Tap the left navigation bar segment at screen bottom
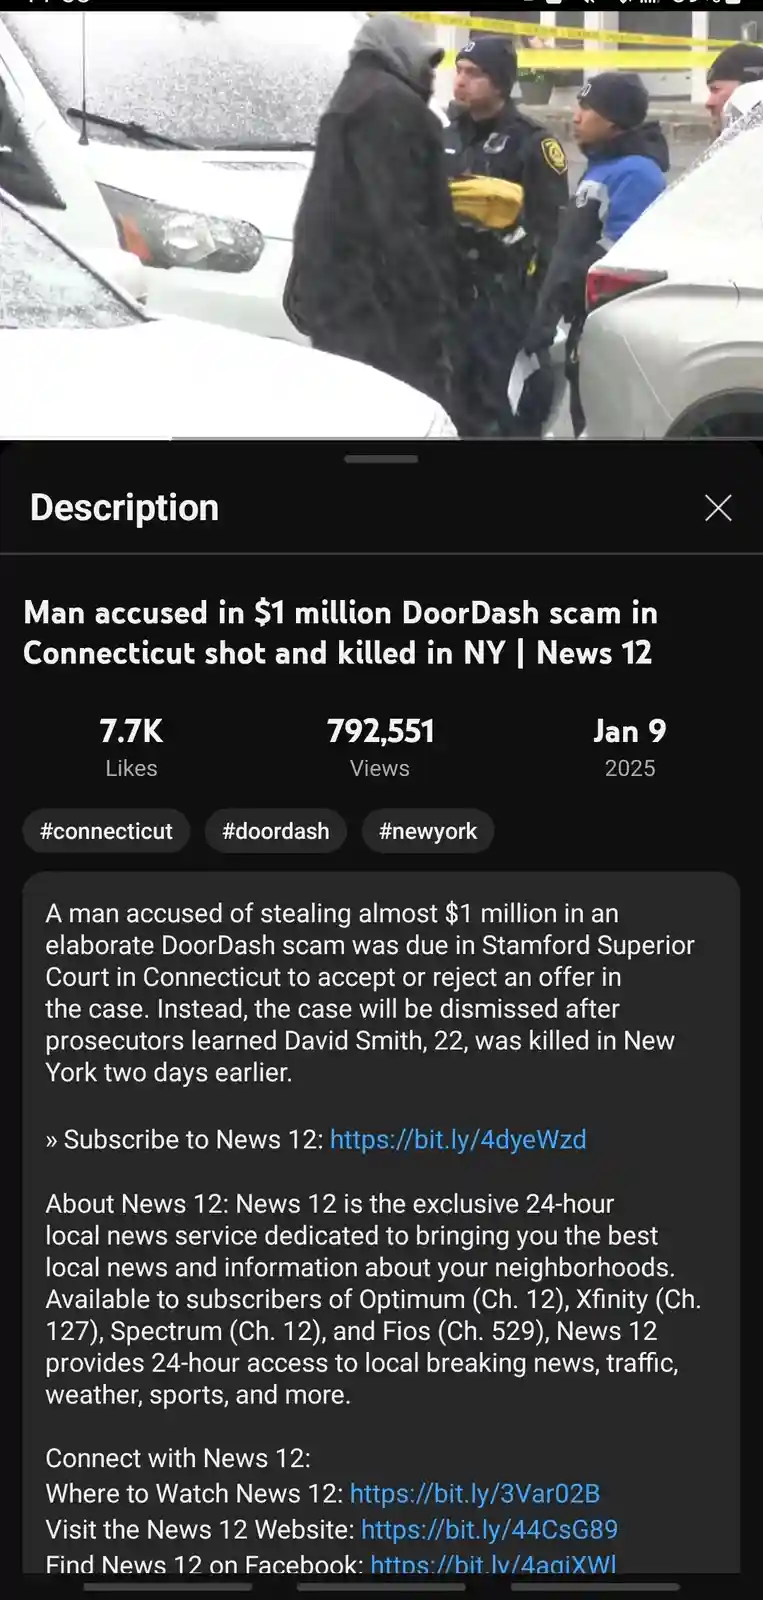Screen dimensions: 763x1600 pyautogui.click(x=167, y=1586)
